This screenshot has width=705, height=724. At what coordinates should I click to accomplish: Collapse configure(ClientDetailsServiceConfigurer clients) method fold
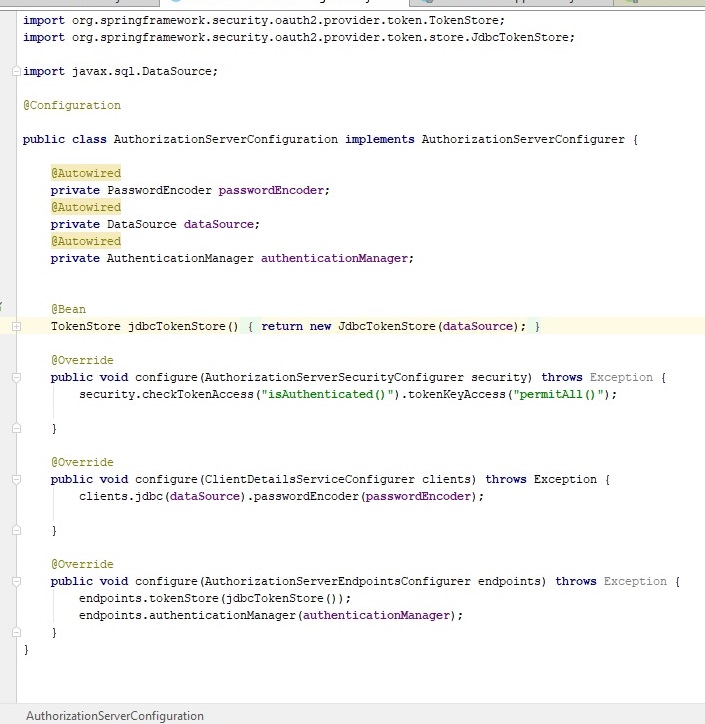point(16,480)
